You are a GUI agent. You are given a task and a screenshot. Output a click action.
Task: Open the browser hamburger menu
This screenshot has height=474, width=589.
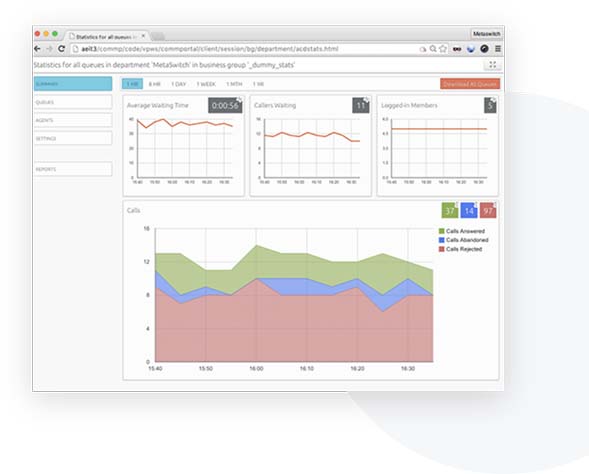click(x=498, y=49)
